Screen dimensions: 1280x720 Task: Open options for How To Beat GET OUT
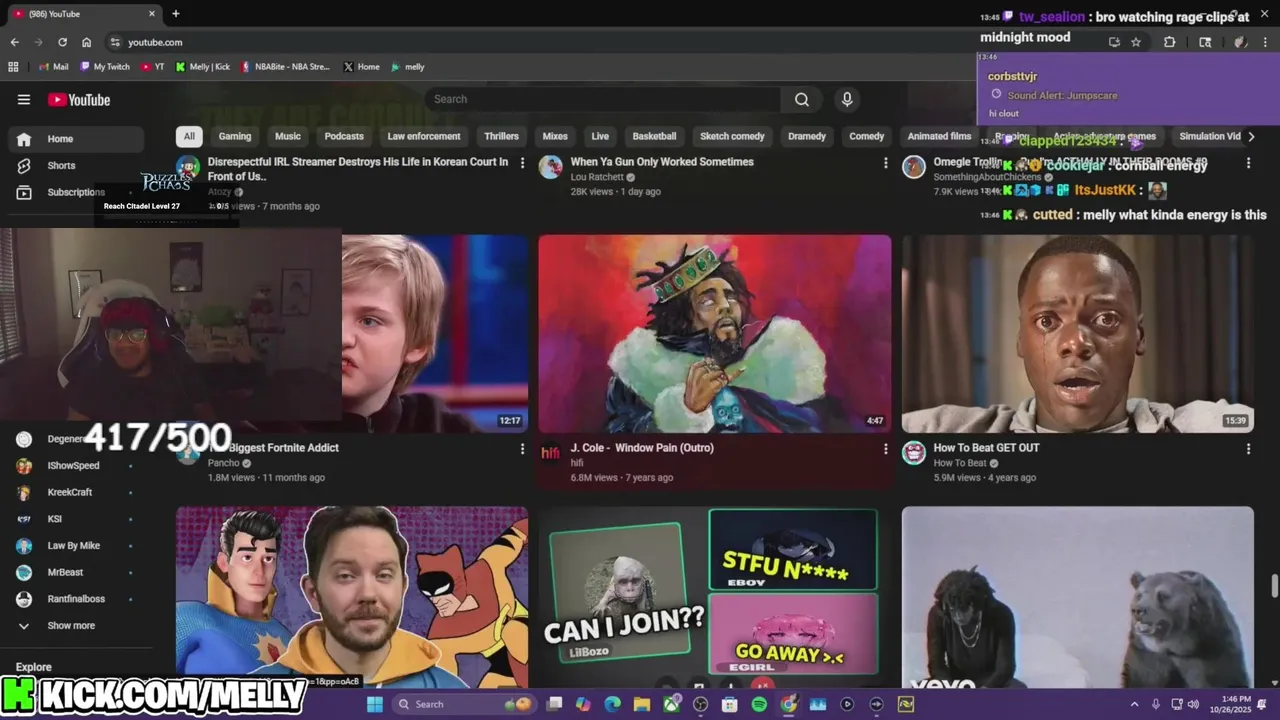(x=1248, y=449)
